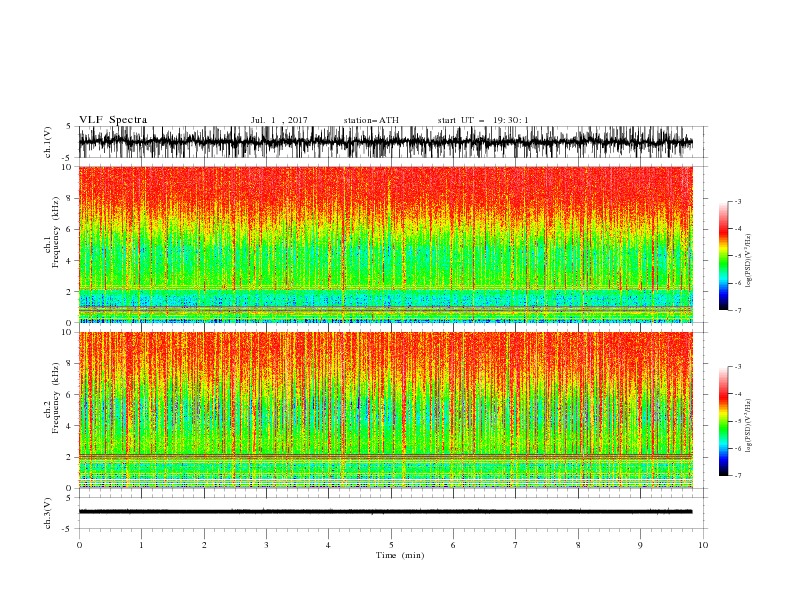The width and height of the screenshot is (792, 612).
Task: Click the time axis tick label "2"
Action: 204,545
